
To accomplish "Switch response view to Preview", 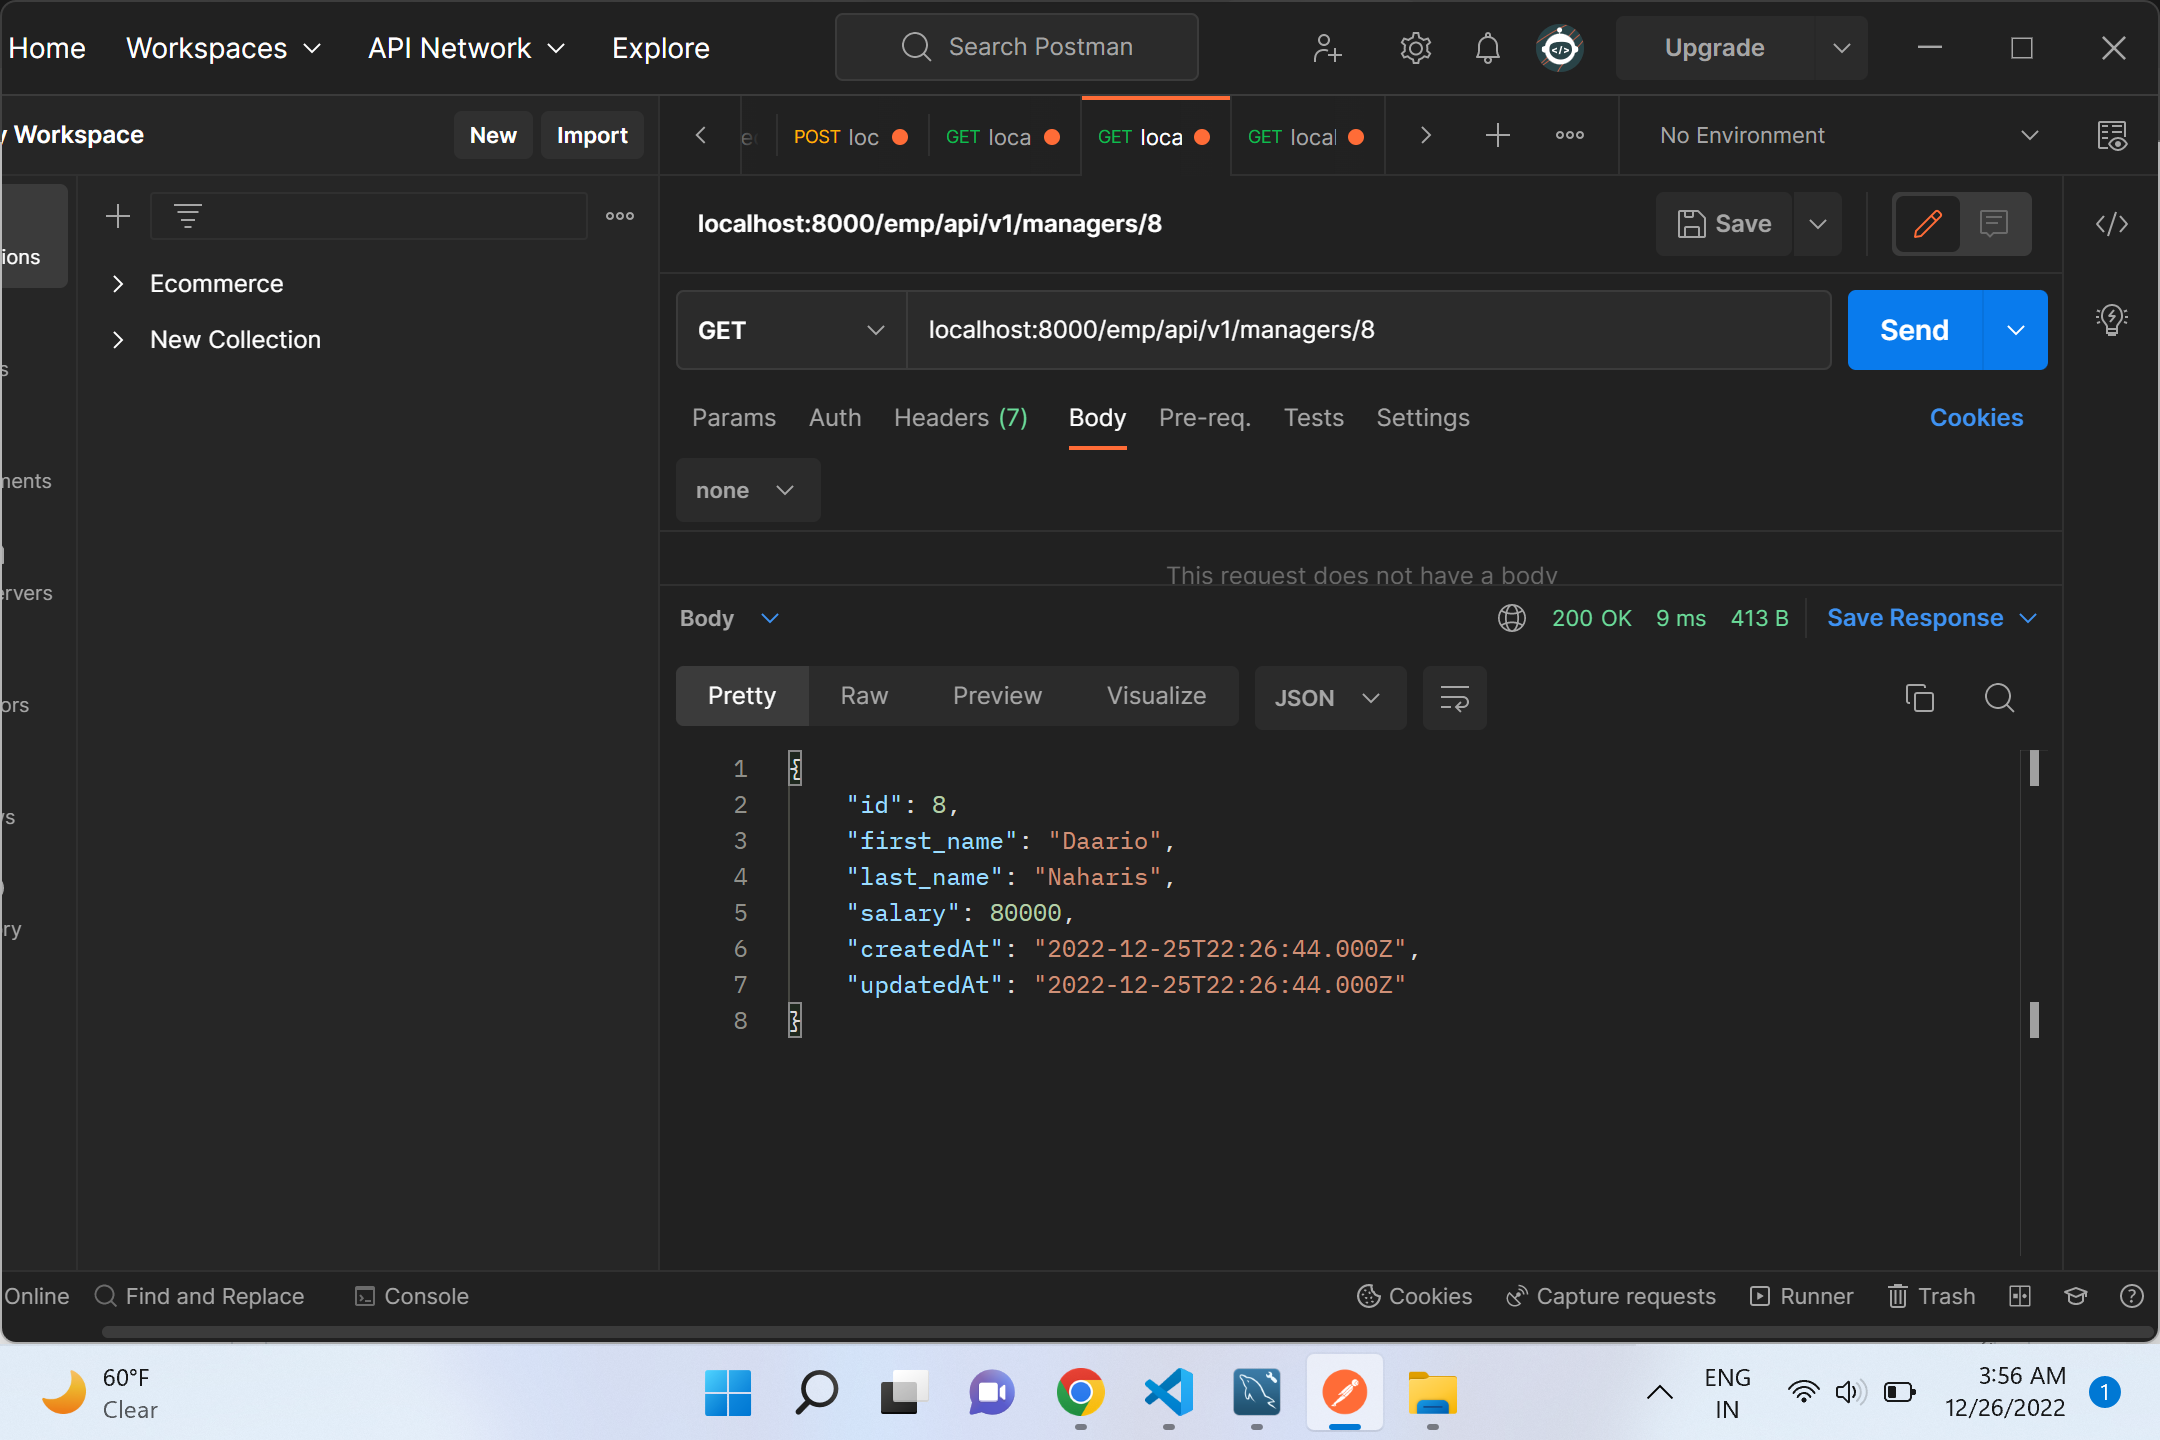I will (x=996, y=695).
